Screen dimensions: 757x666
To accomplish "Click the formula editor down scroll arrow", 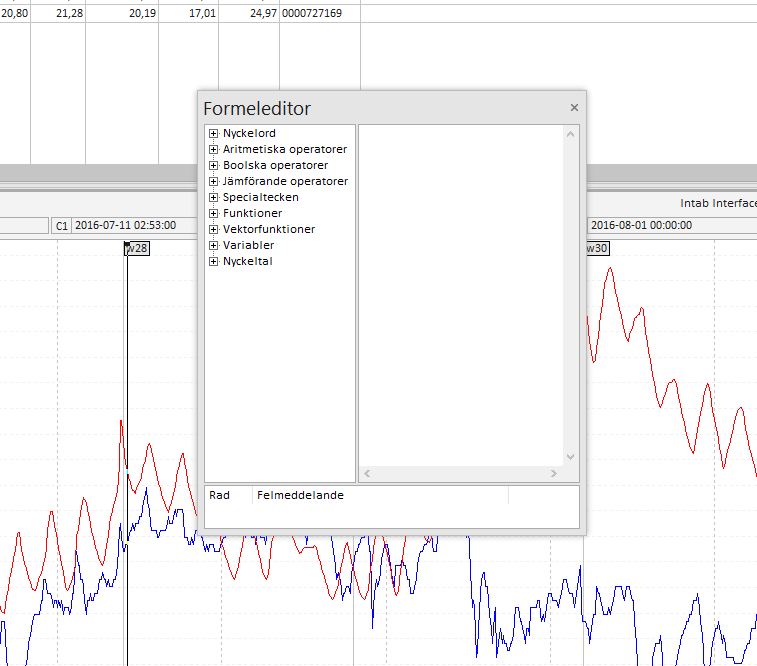I will click(570, 457).
